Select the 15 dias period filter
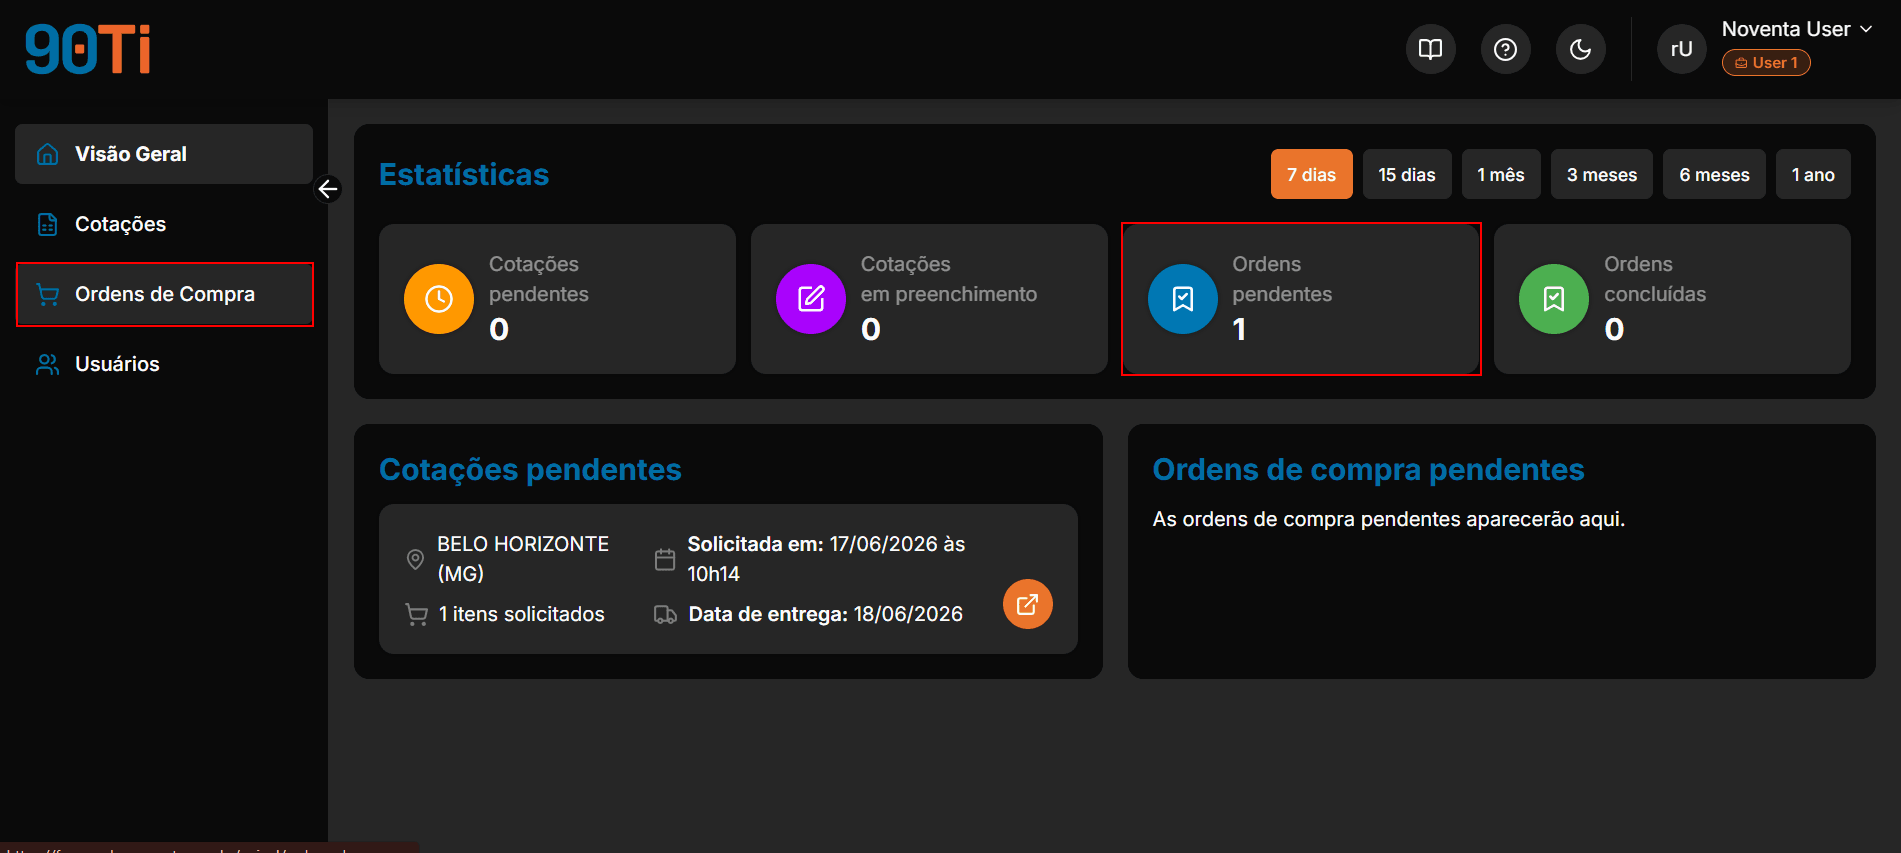This screenshot has width=1901, height=853. [1406, 174]
